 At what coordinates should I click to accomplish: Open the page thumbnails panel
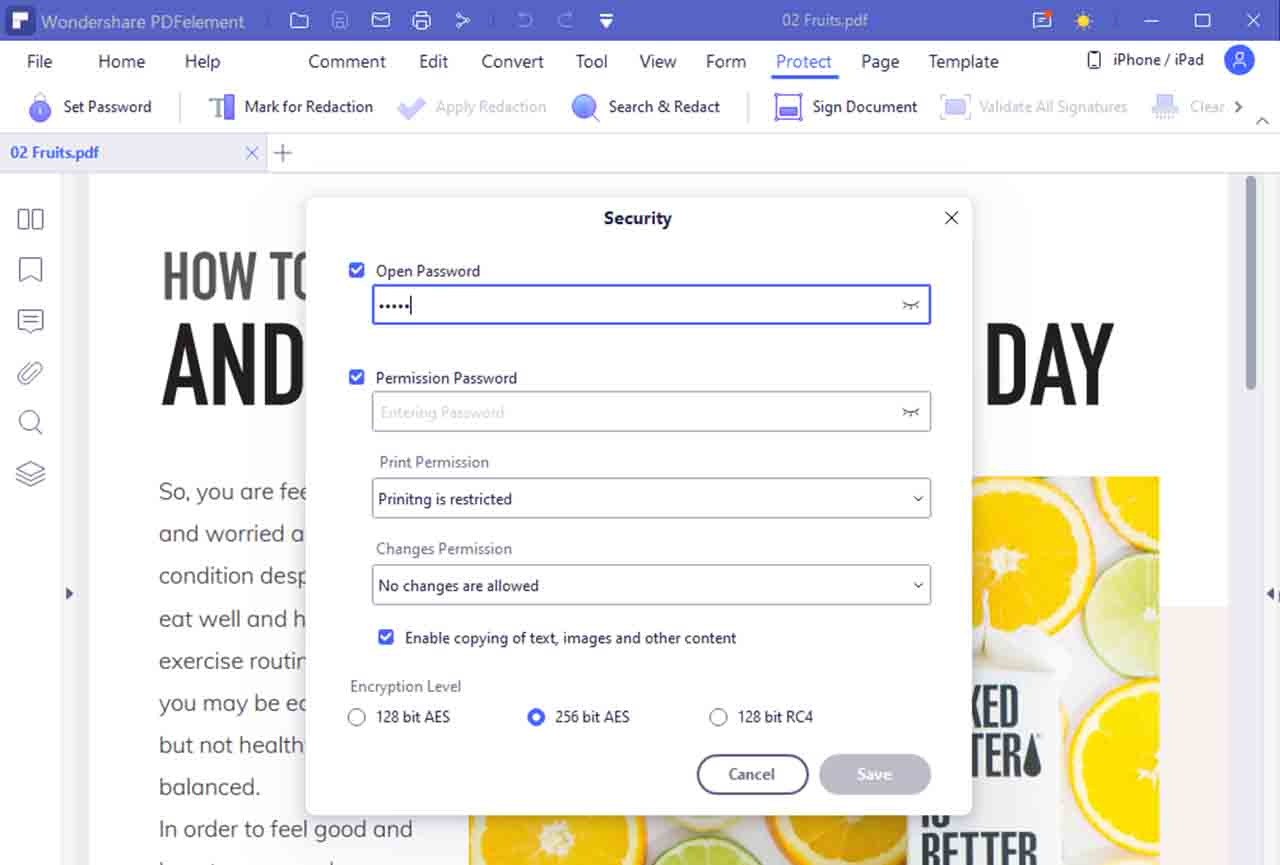click(x=30, y=219)
